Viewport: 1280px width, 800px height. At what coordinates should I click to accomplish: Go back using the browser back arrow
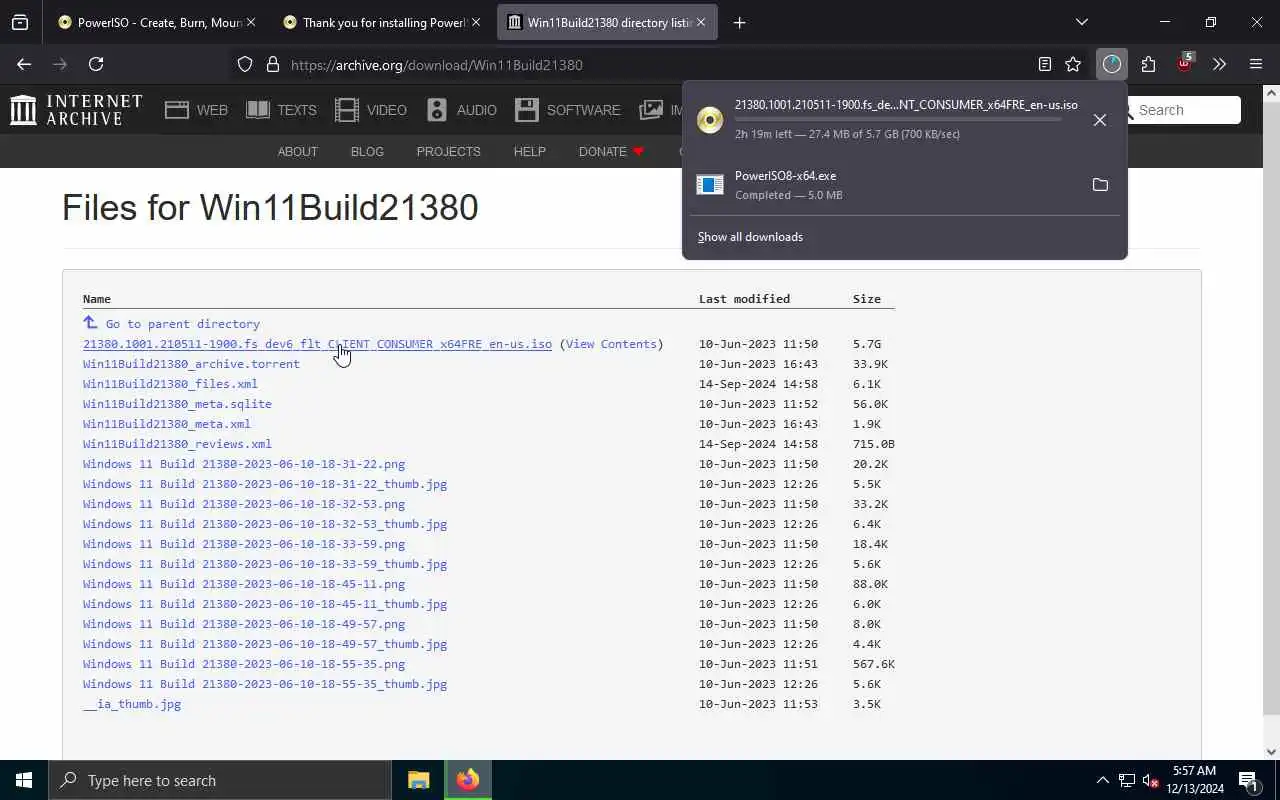click(24, 64)
